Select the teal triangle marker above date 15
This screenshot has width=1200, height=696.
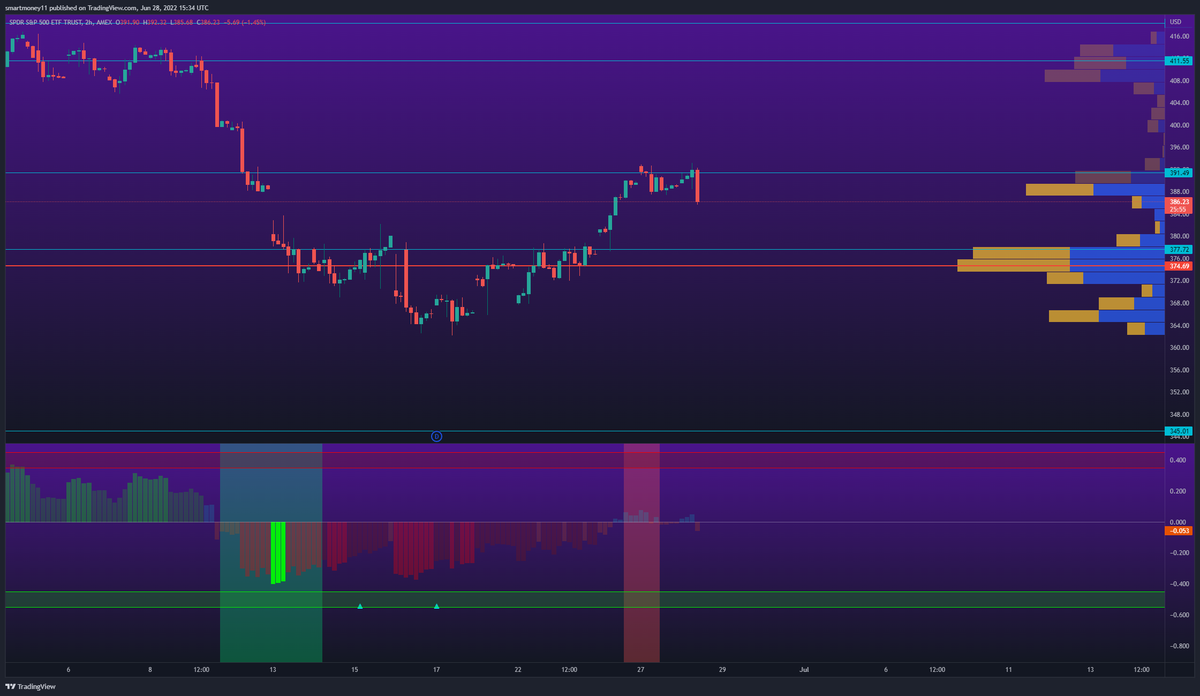pos(360,606)
